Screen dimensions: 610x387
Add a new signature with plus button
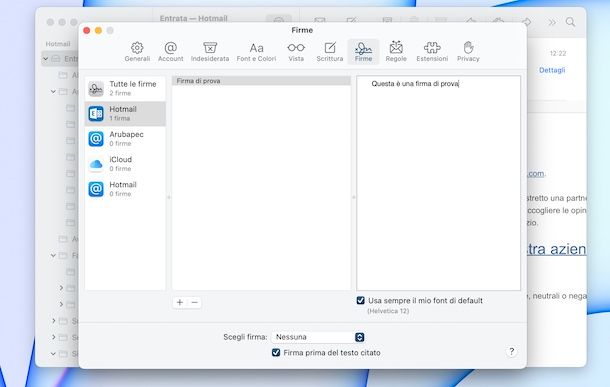180,302
